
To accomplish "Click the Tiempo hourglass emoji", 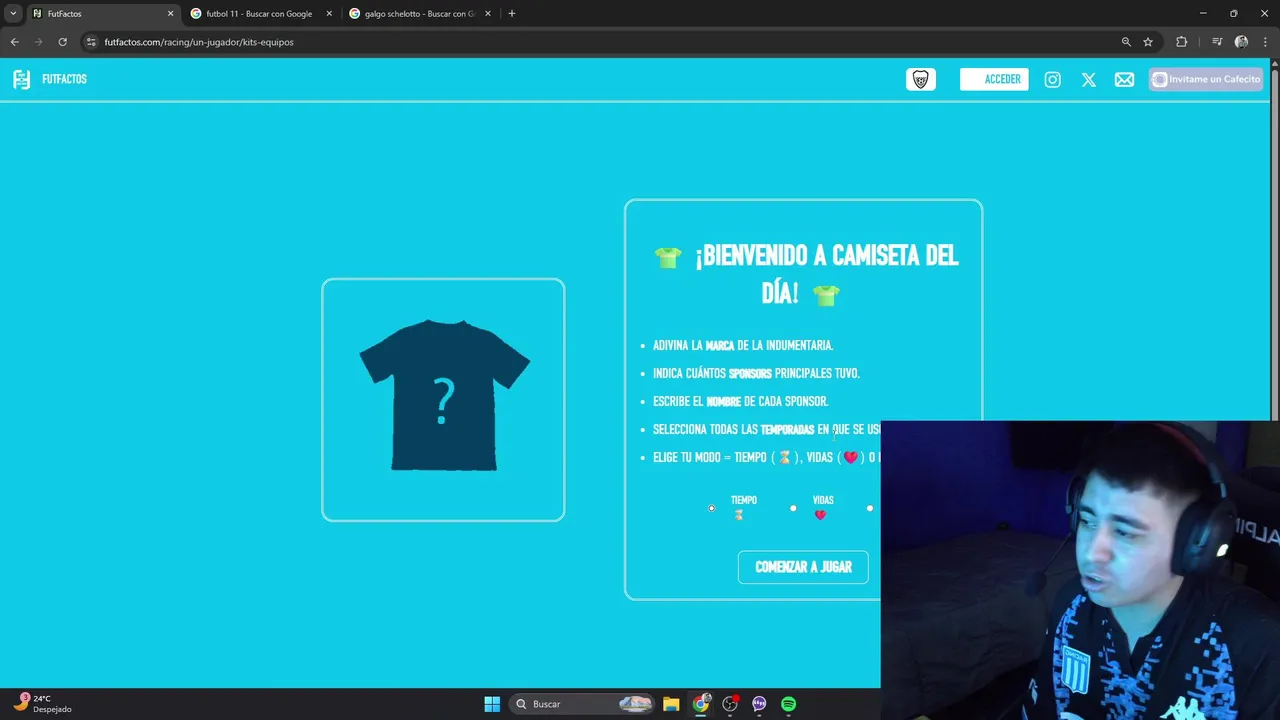I will [x=738, y=515].
